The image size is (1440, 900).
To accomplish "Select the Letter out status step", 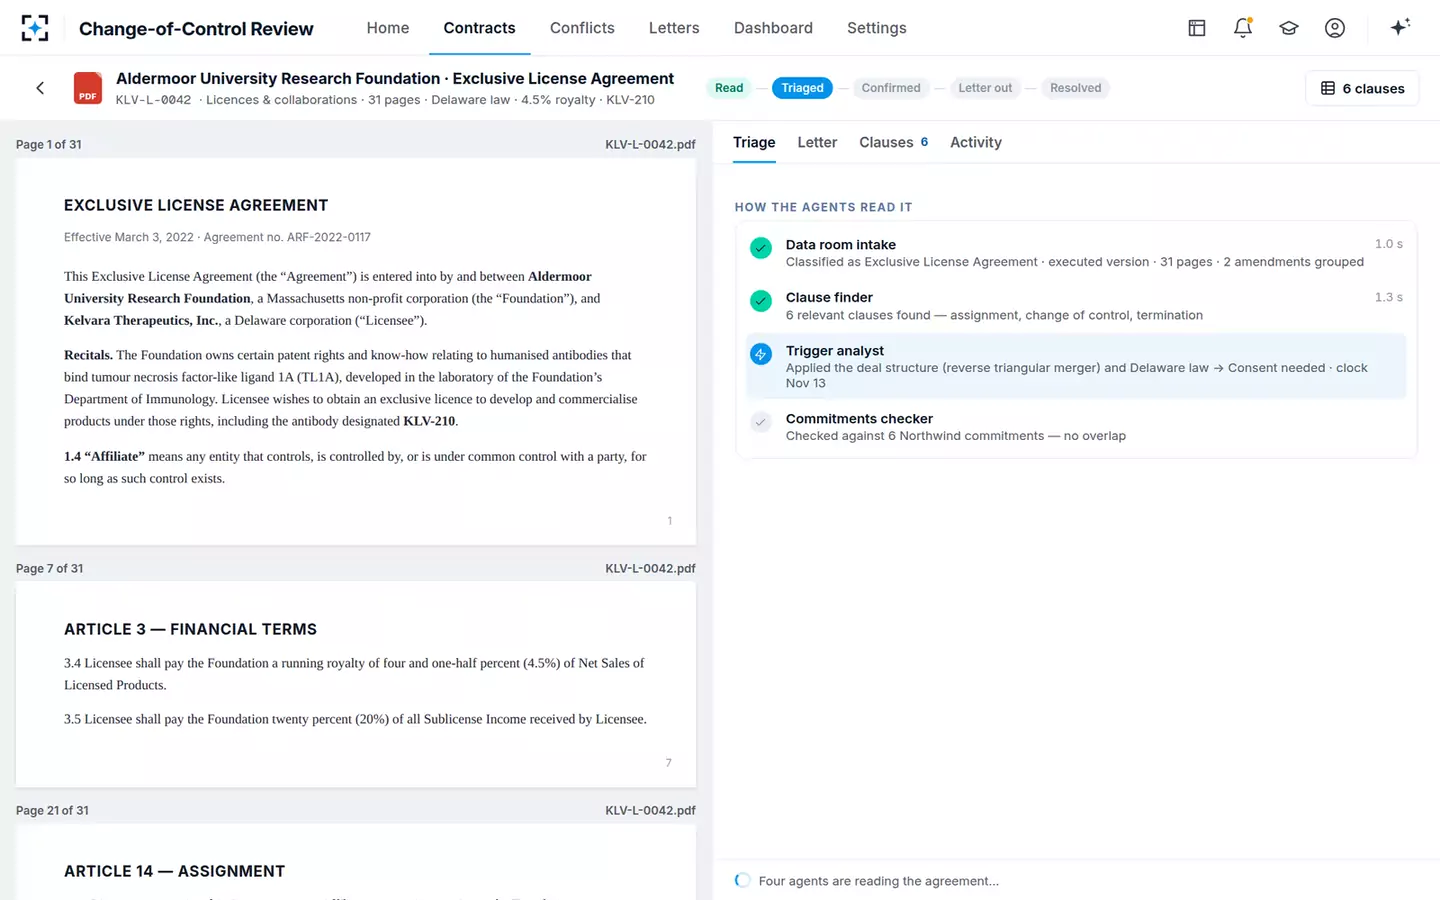I will pyautogui.click(x=985, y=88).
